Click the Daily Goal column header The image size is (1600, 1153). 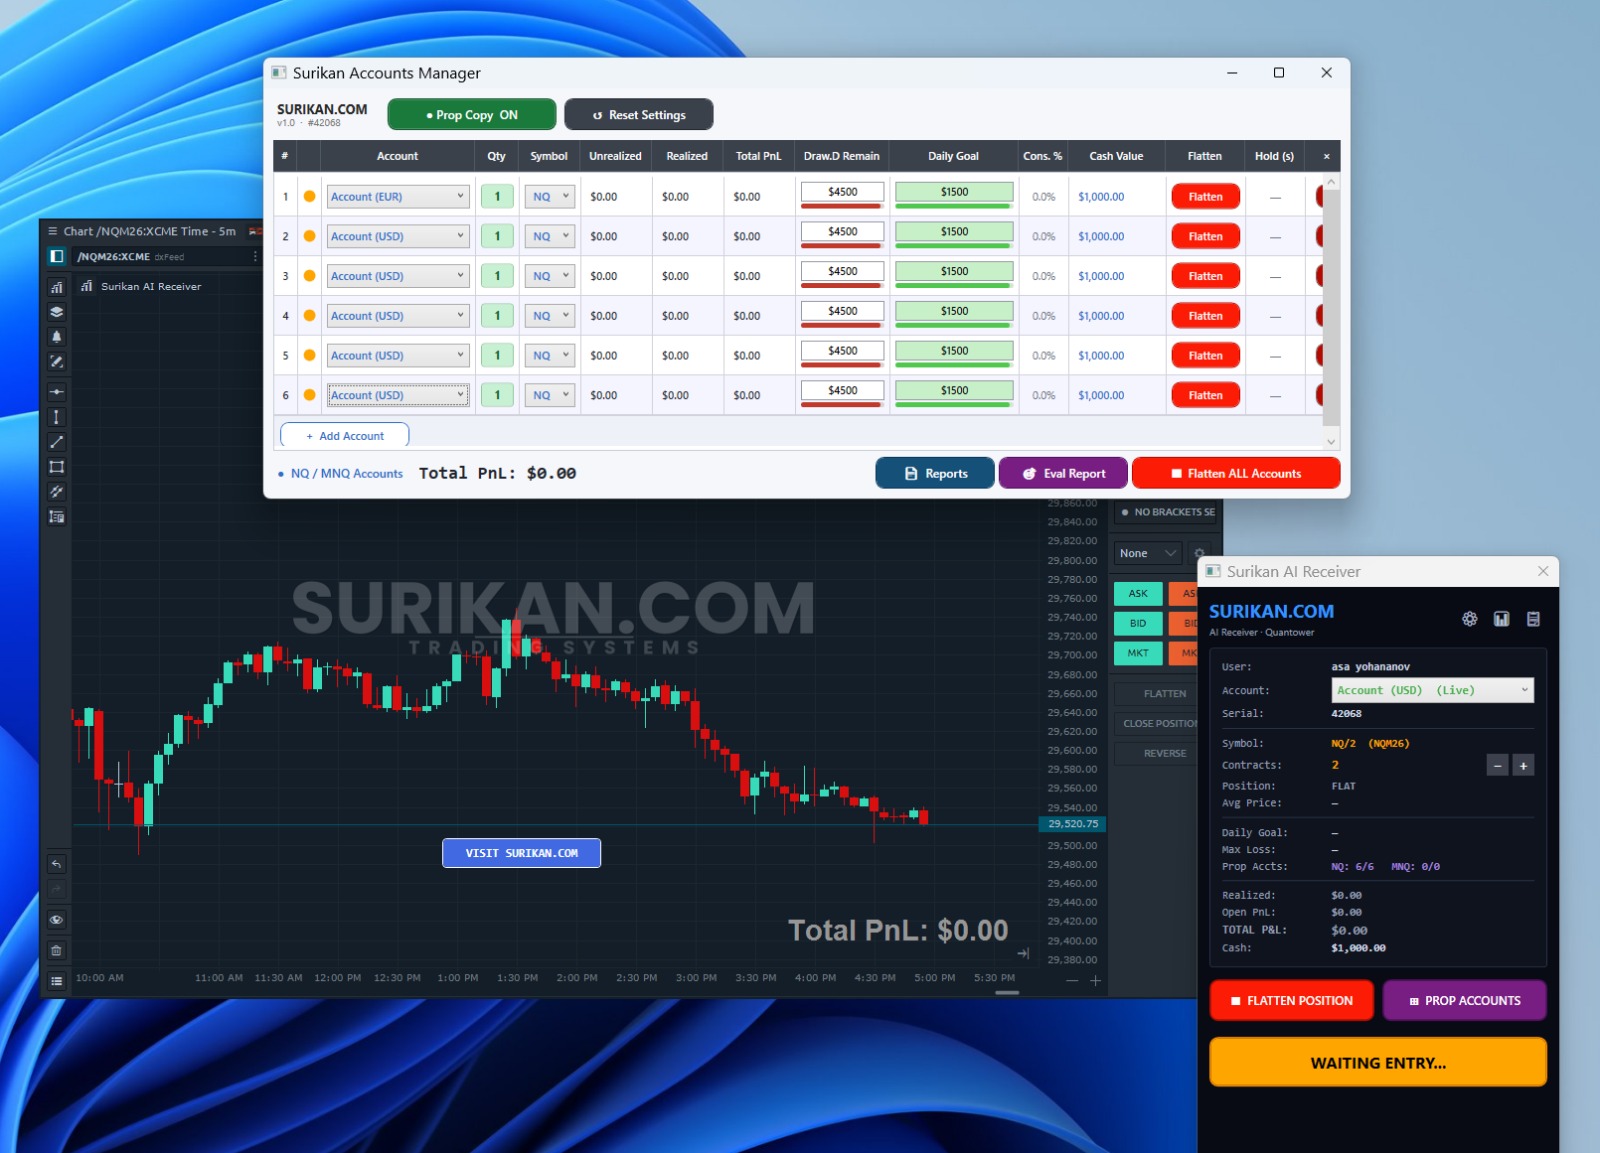click(x=953, y=156)
